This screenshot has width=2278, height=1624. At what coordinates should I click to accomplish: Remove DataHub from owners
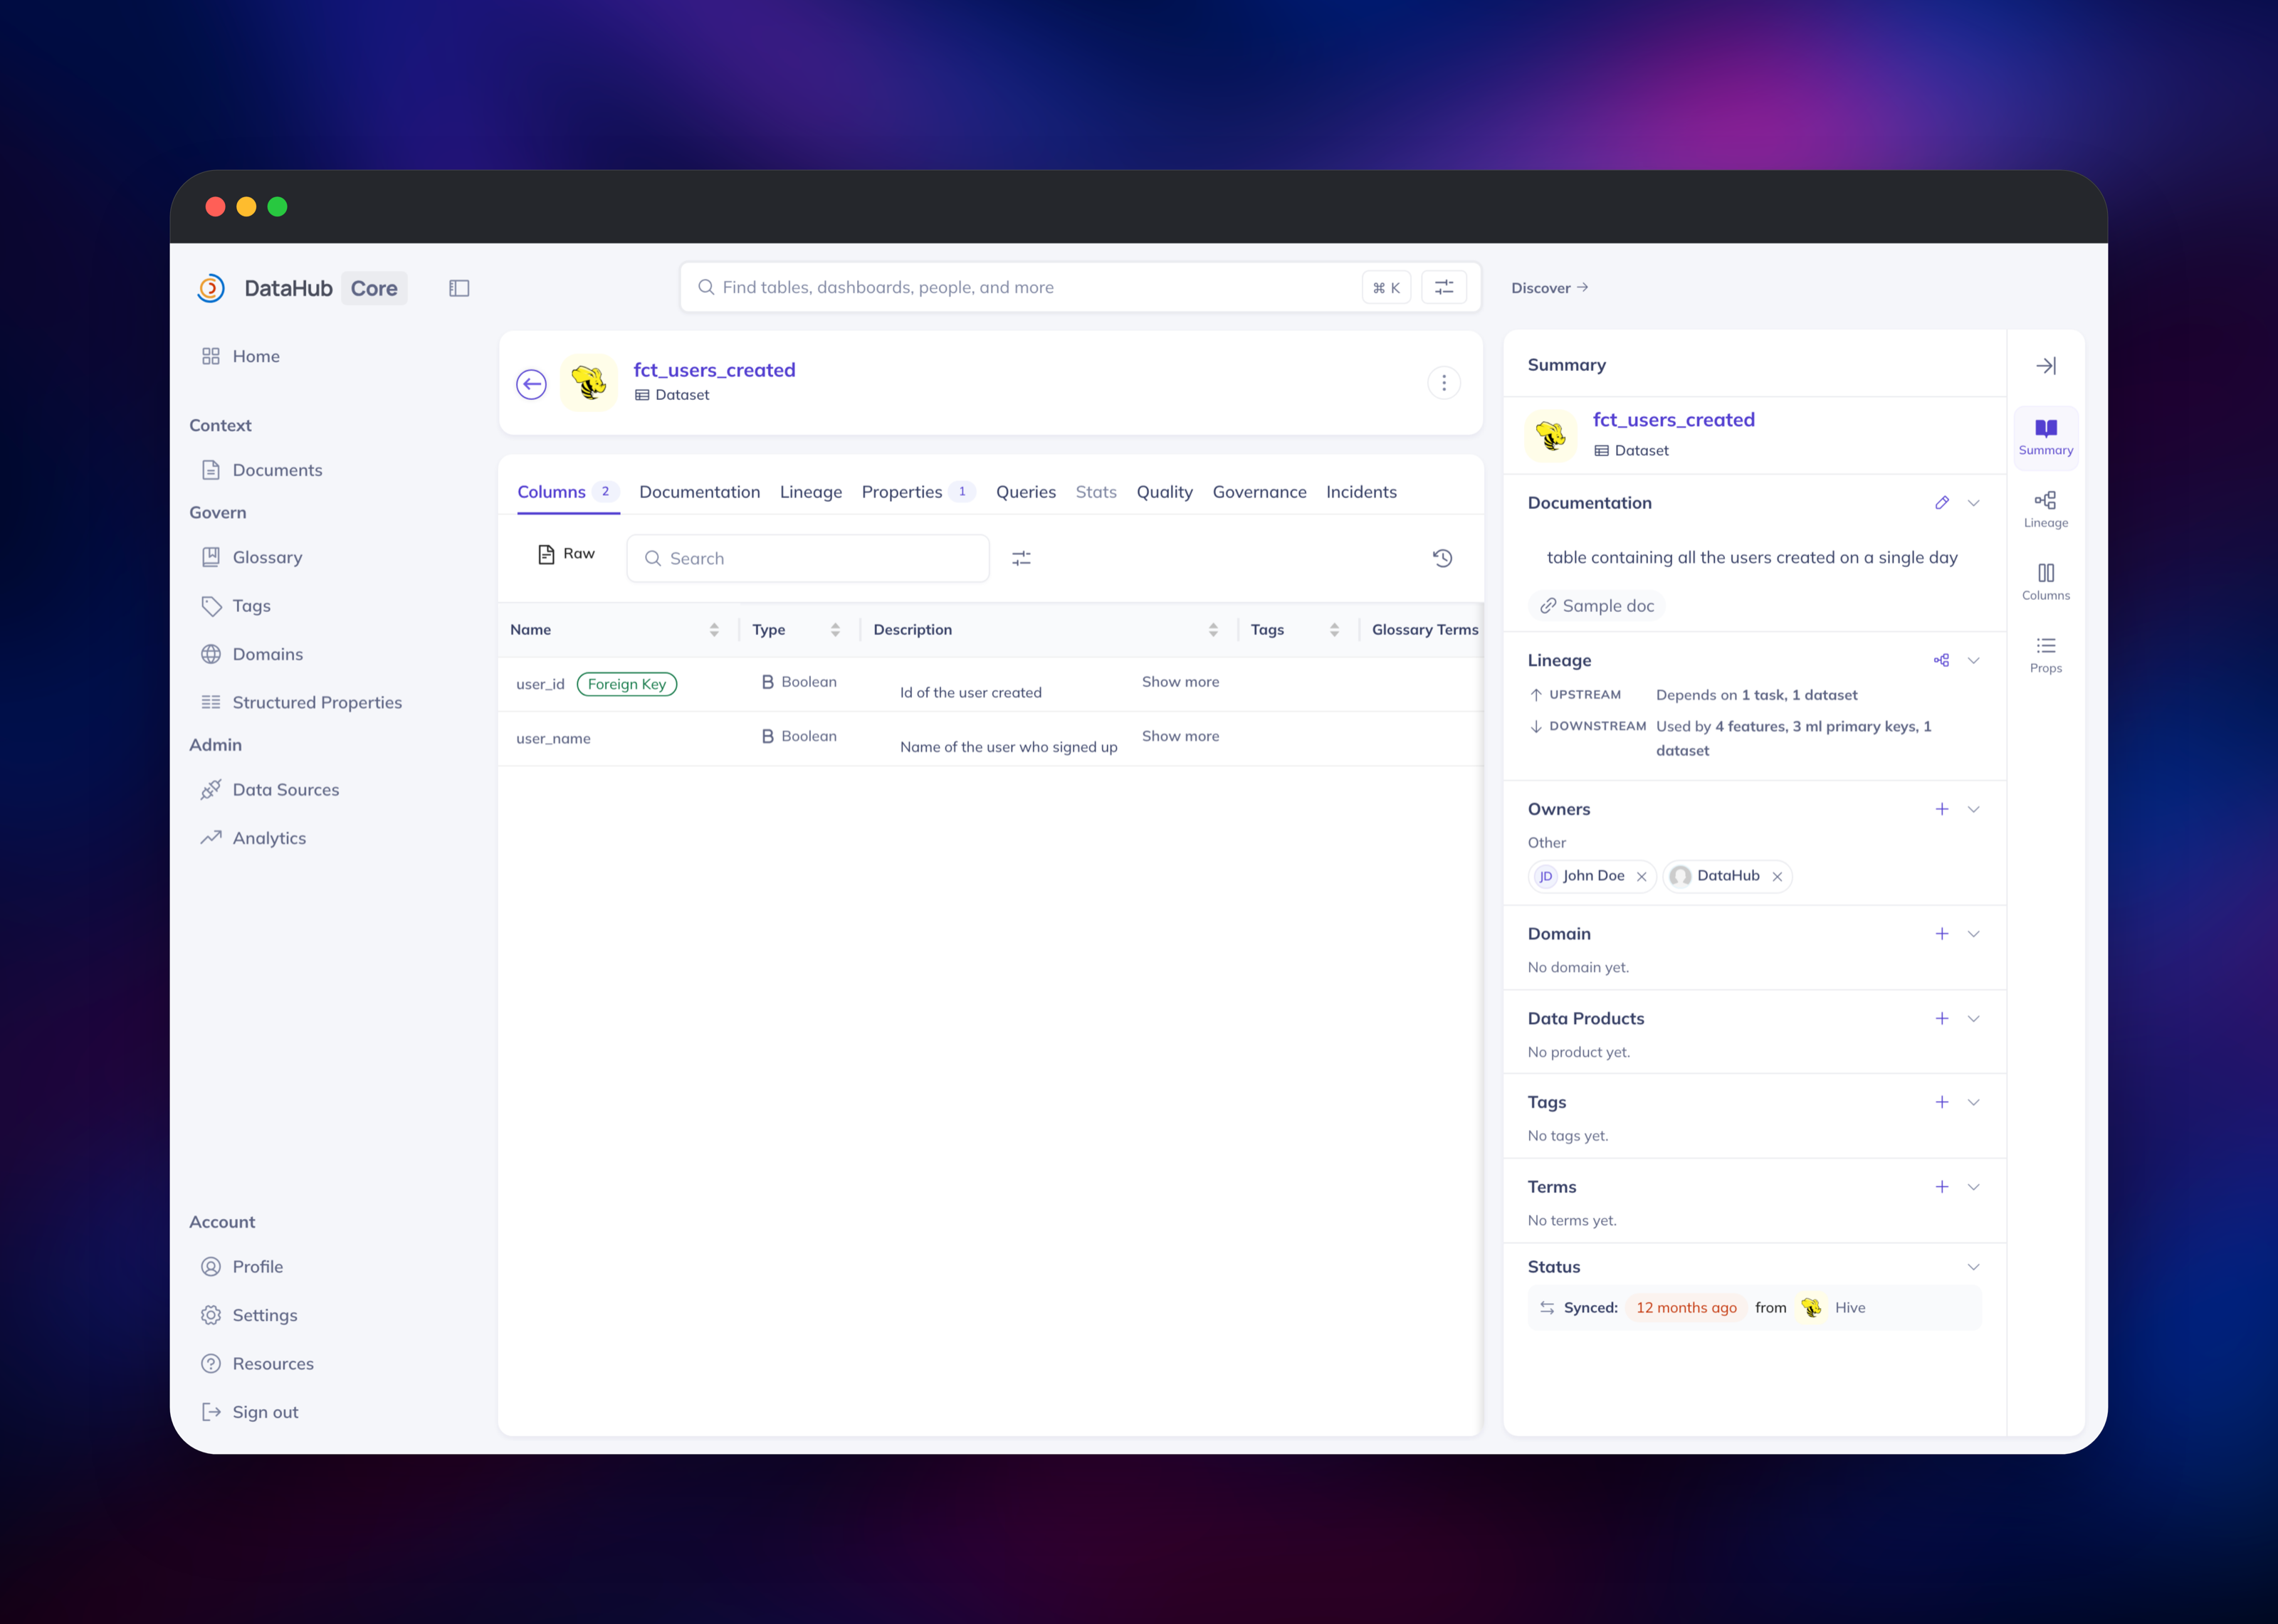[x=1777, y=877]
